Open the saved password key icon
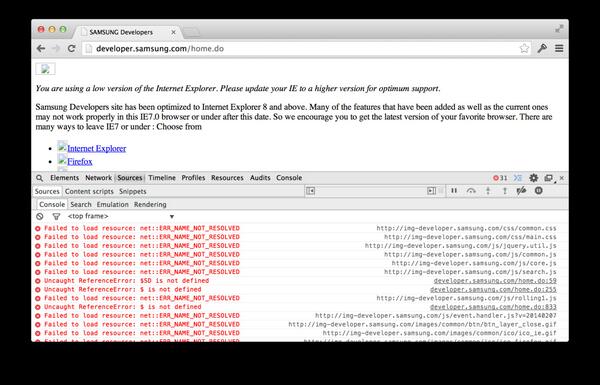Viewport: 600px width, 385px height. point(542,48)
